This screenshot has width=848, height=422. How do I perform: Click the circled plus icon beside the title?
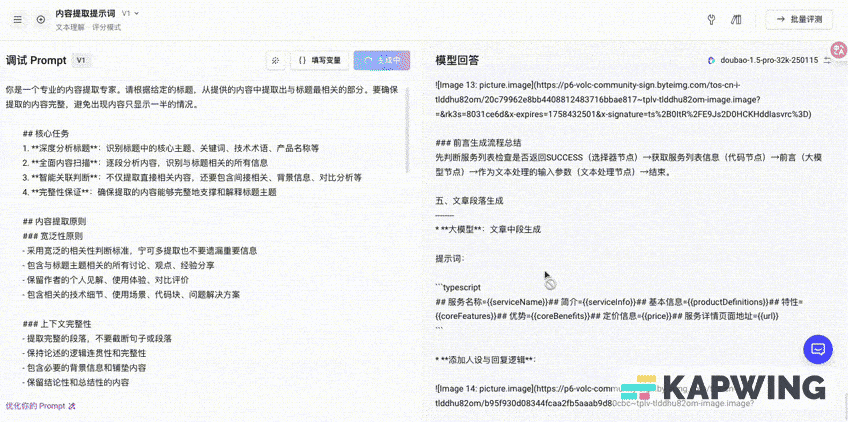(41, 19)
